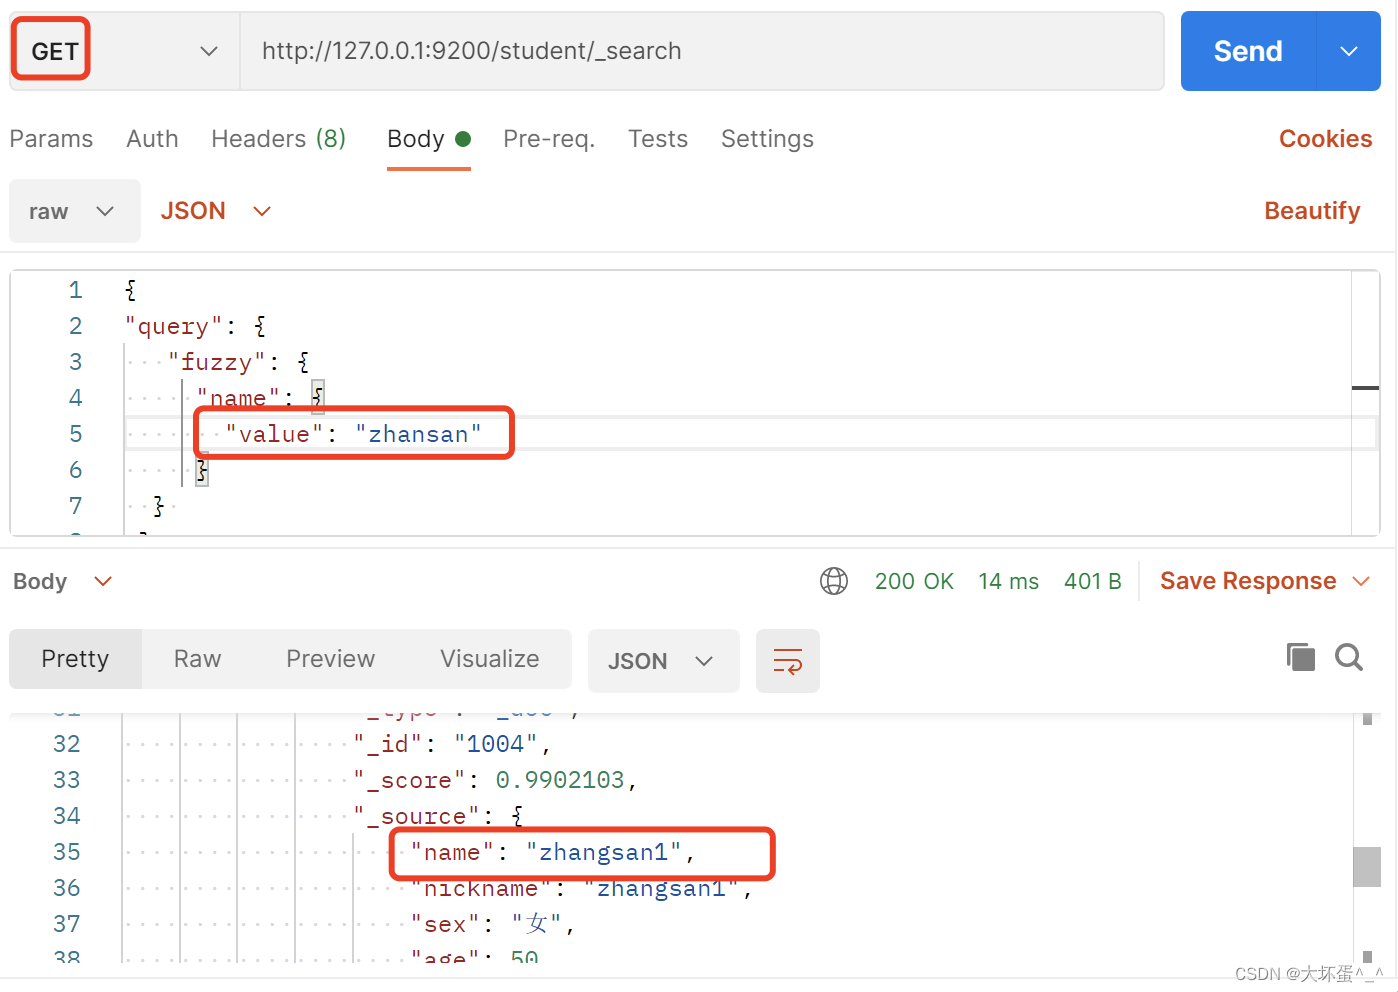Image resolution: width=1398 pixels, height=992 pixels.
Task: Click the search response magnifier icon
Action: (1349, 657)
